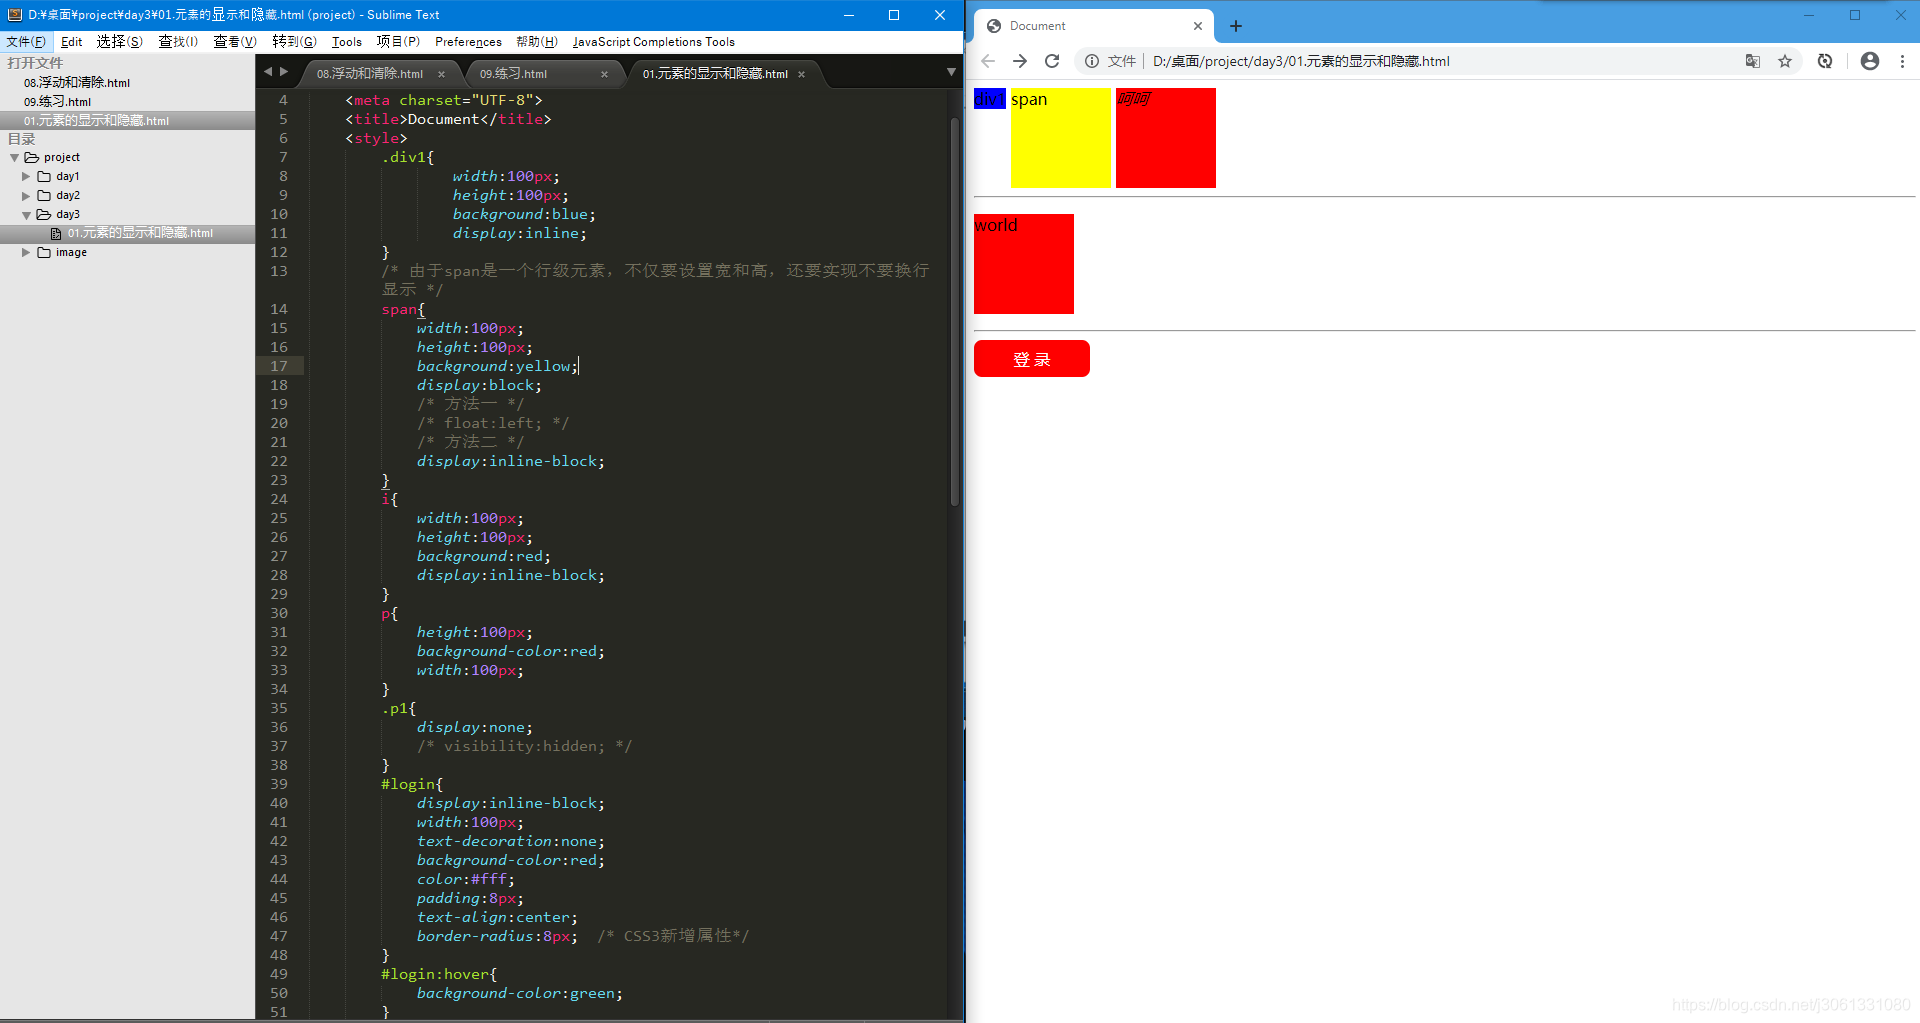Select 01.元素的显示和隐藏.html in open files list
The width and height of the screenshot is (1920, 1023).
(127, 121)
